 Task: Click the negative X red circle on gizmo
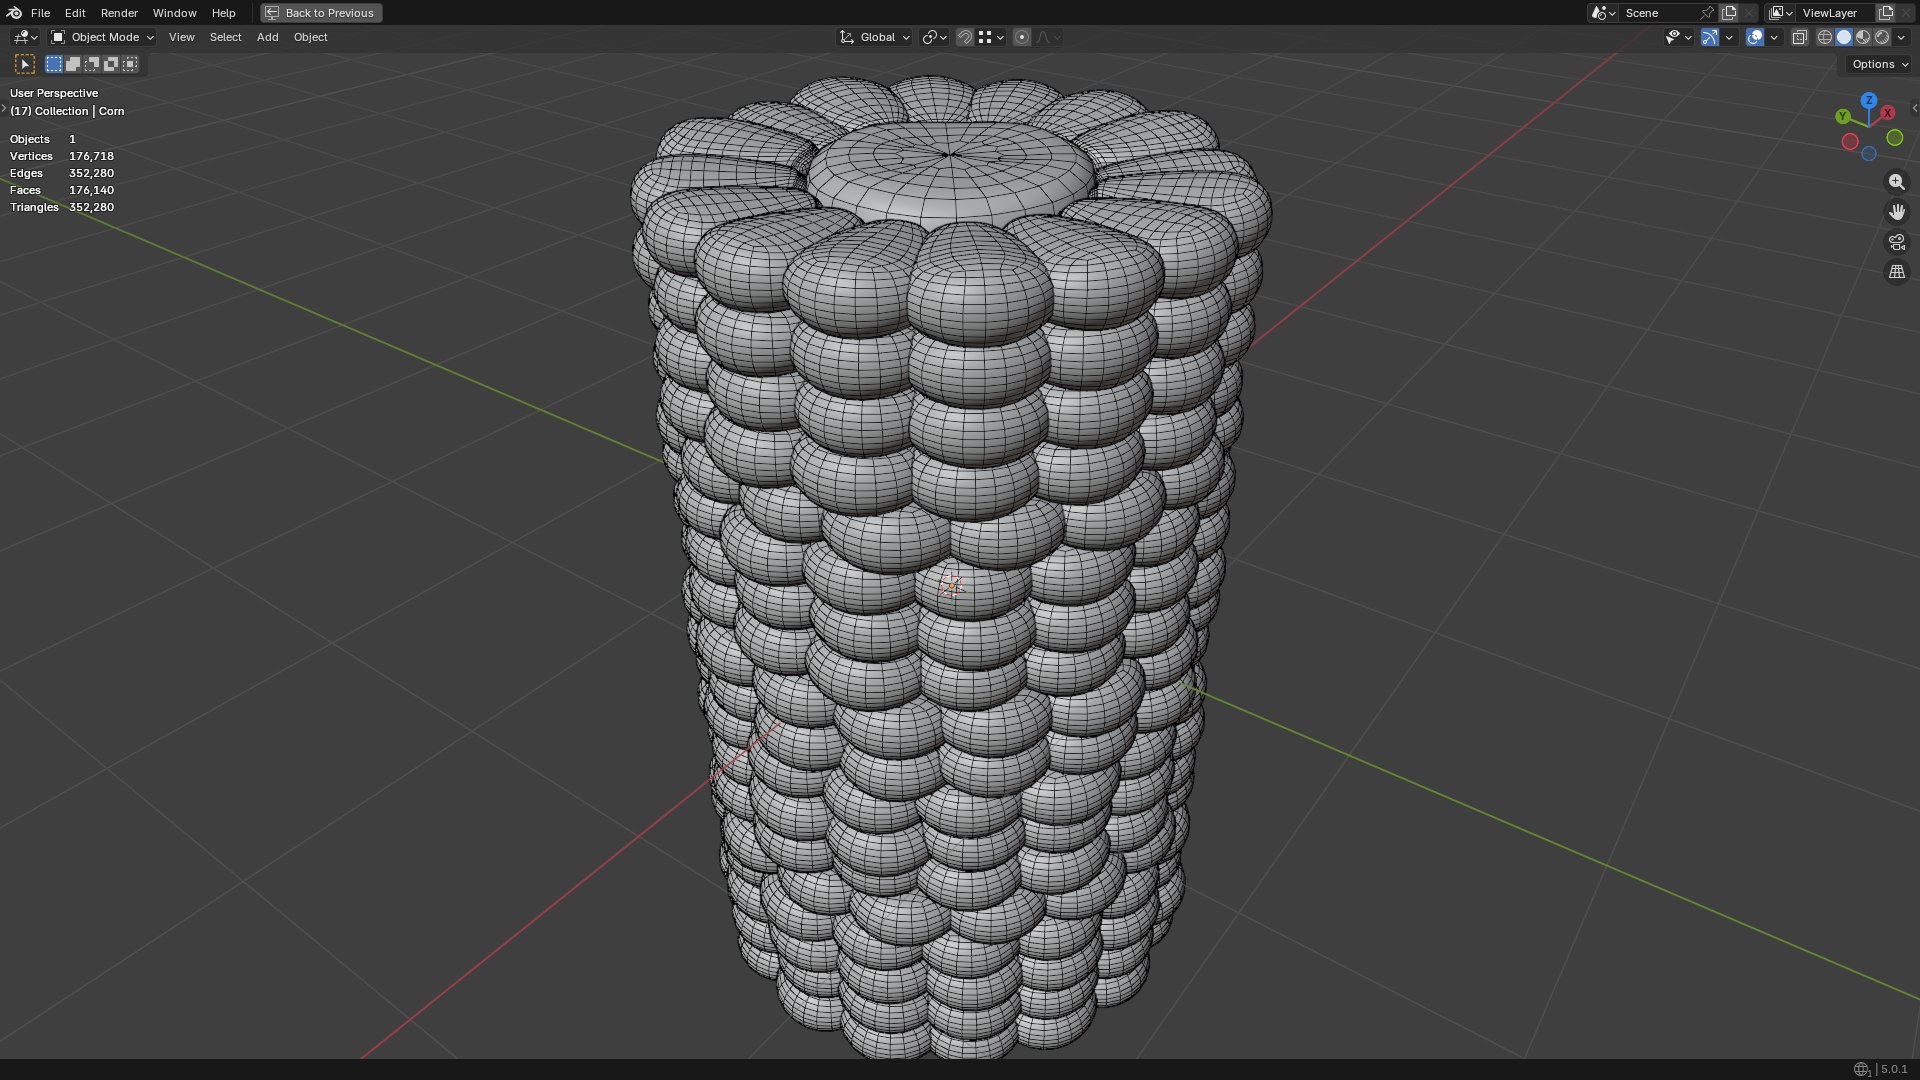coord(1850,142)
